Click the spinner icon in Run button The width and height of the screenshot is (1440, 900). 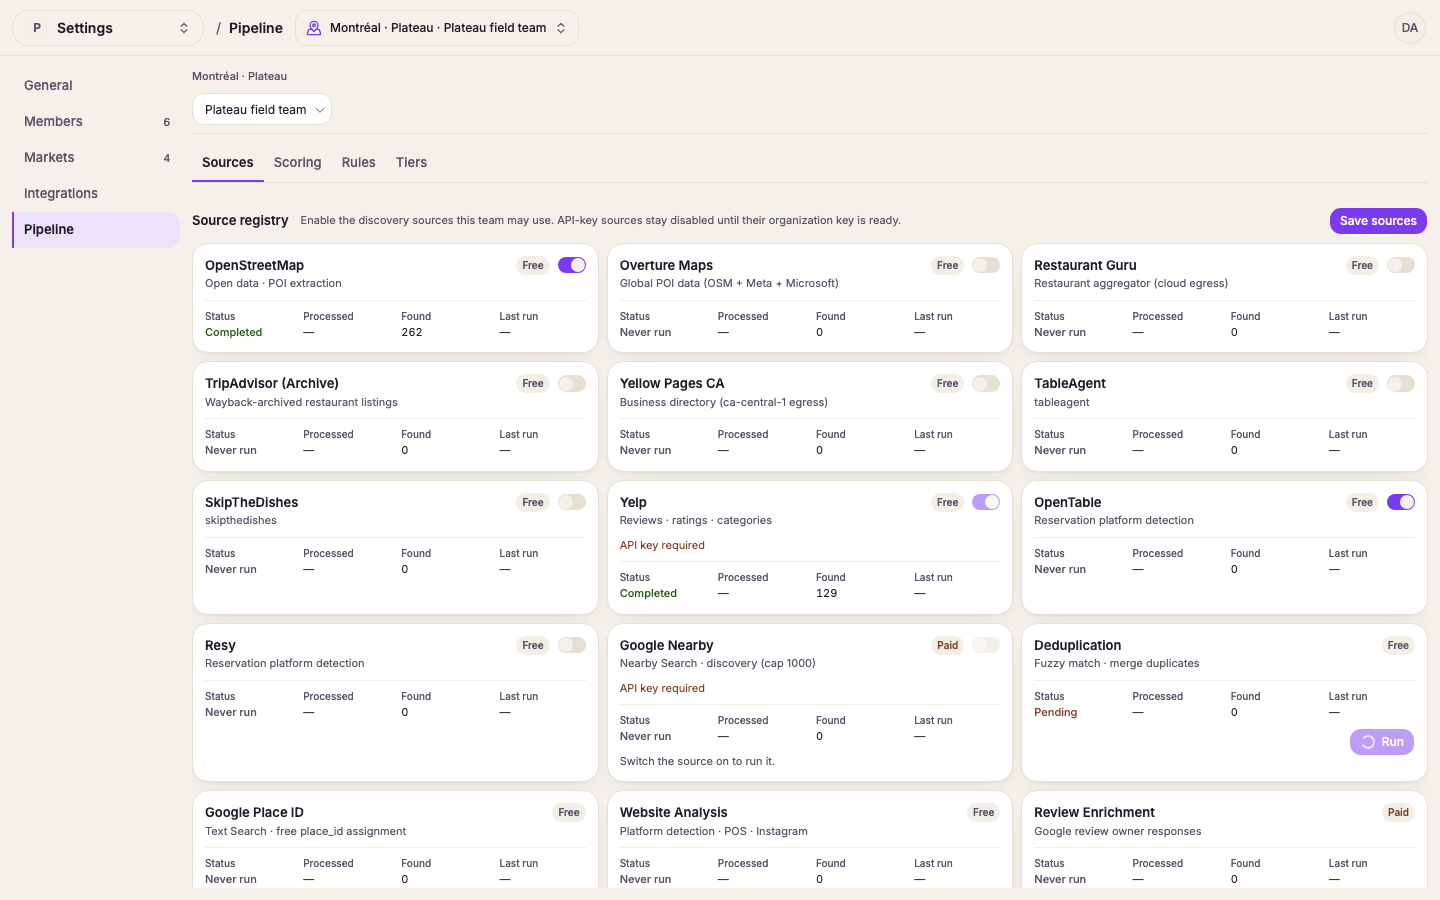[x=1368, y=742]
